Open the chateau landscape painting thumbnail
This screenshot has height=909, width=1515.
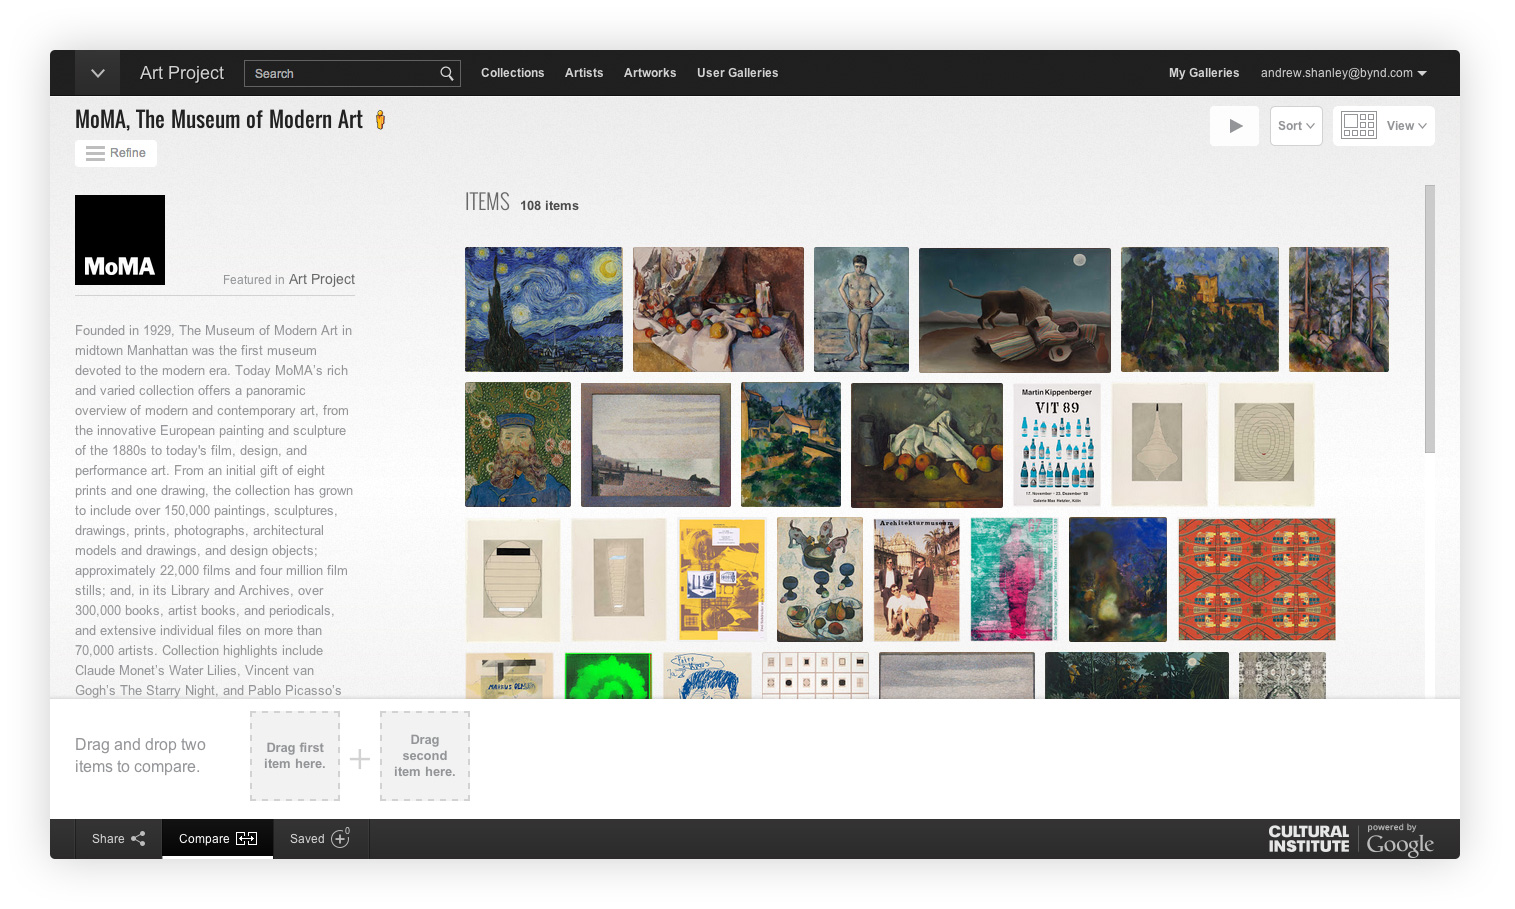point(1200,310)
